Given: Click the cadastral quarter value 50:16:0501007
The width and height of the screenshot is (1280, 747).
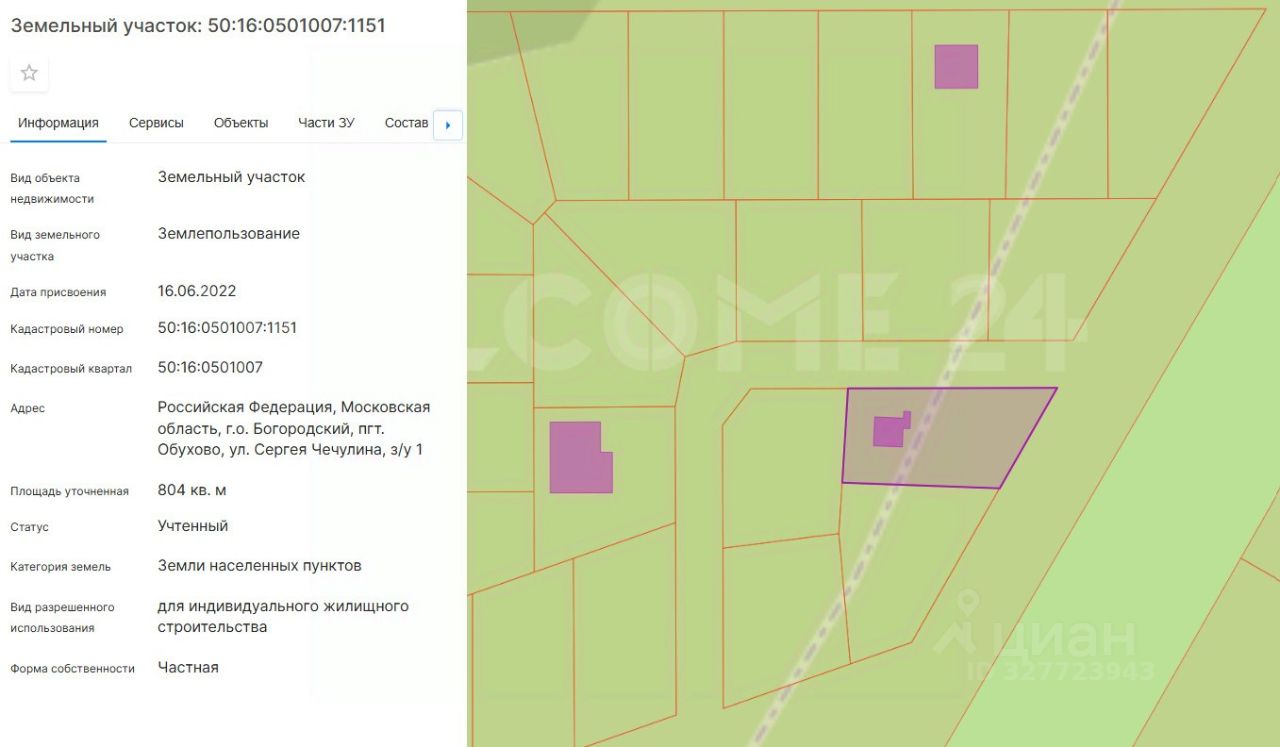Looking at the screenshot, I should coord(210,368).
